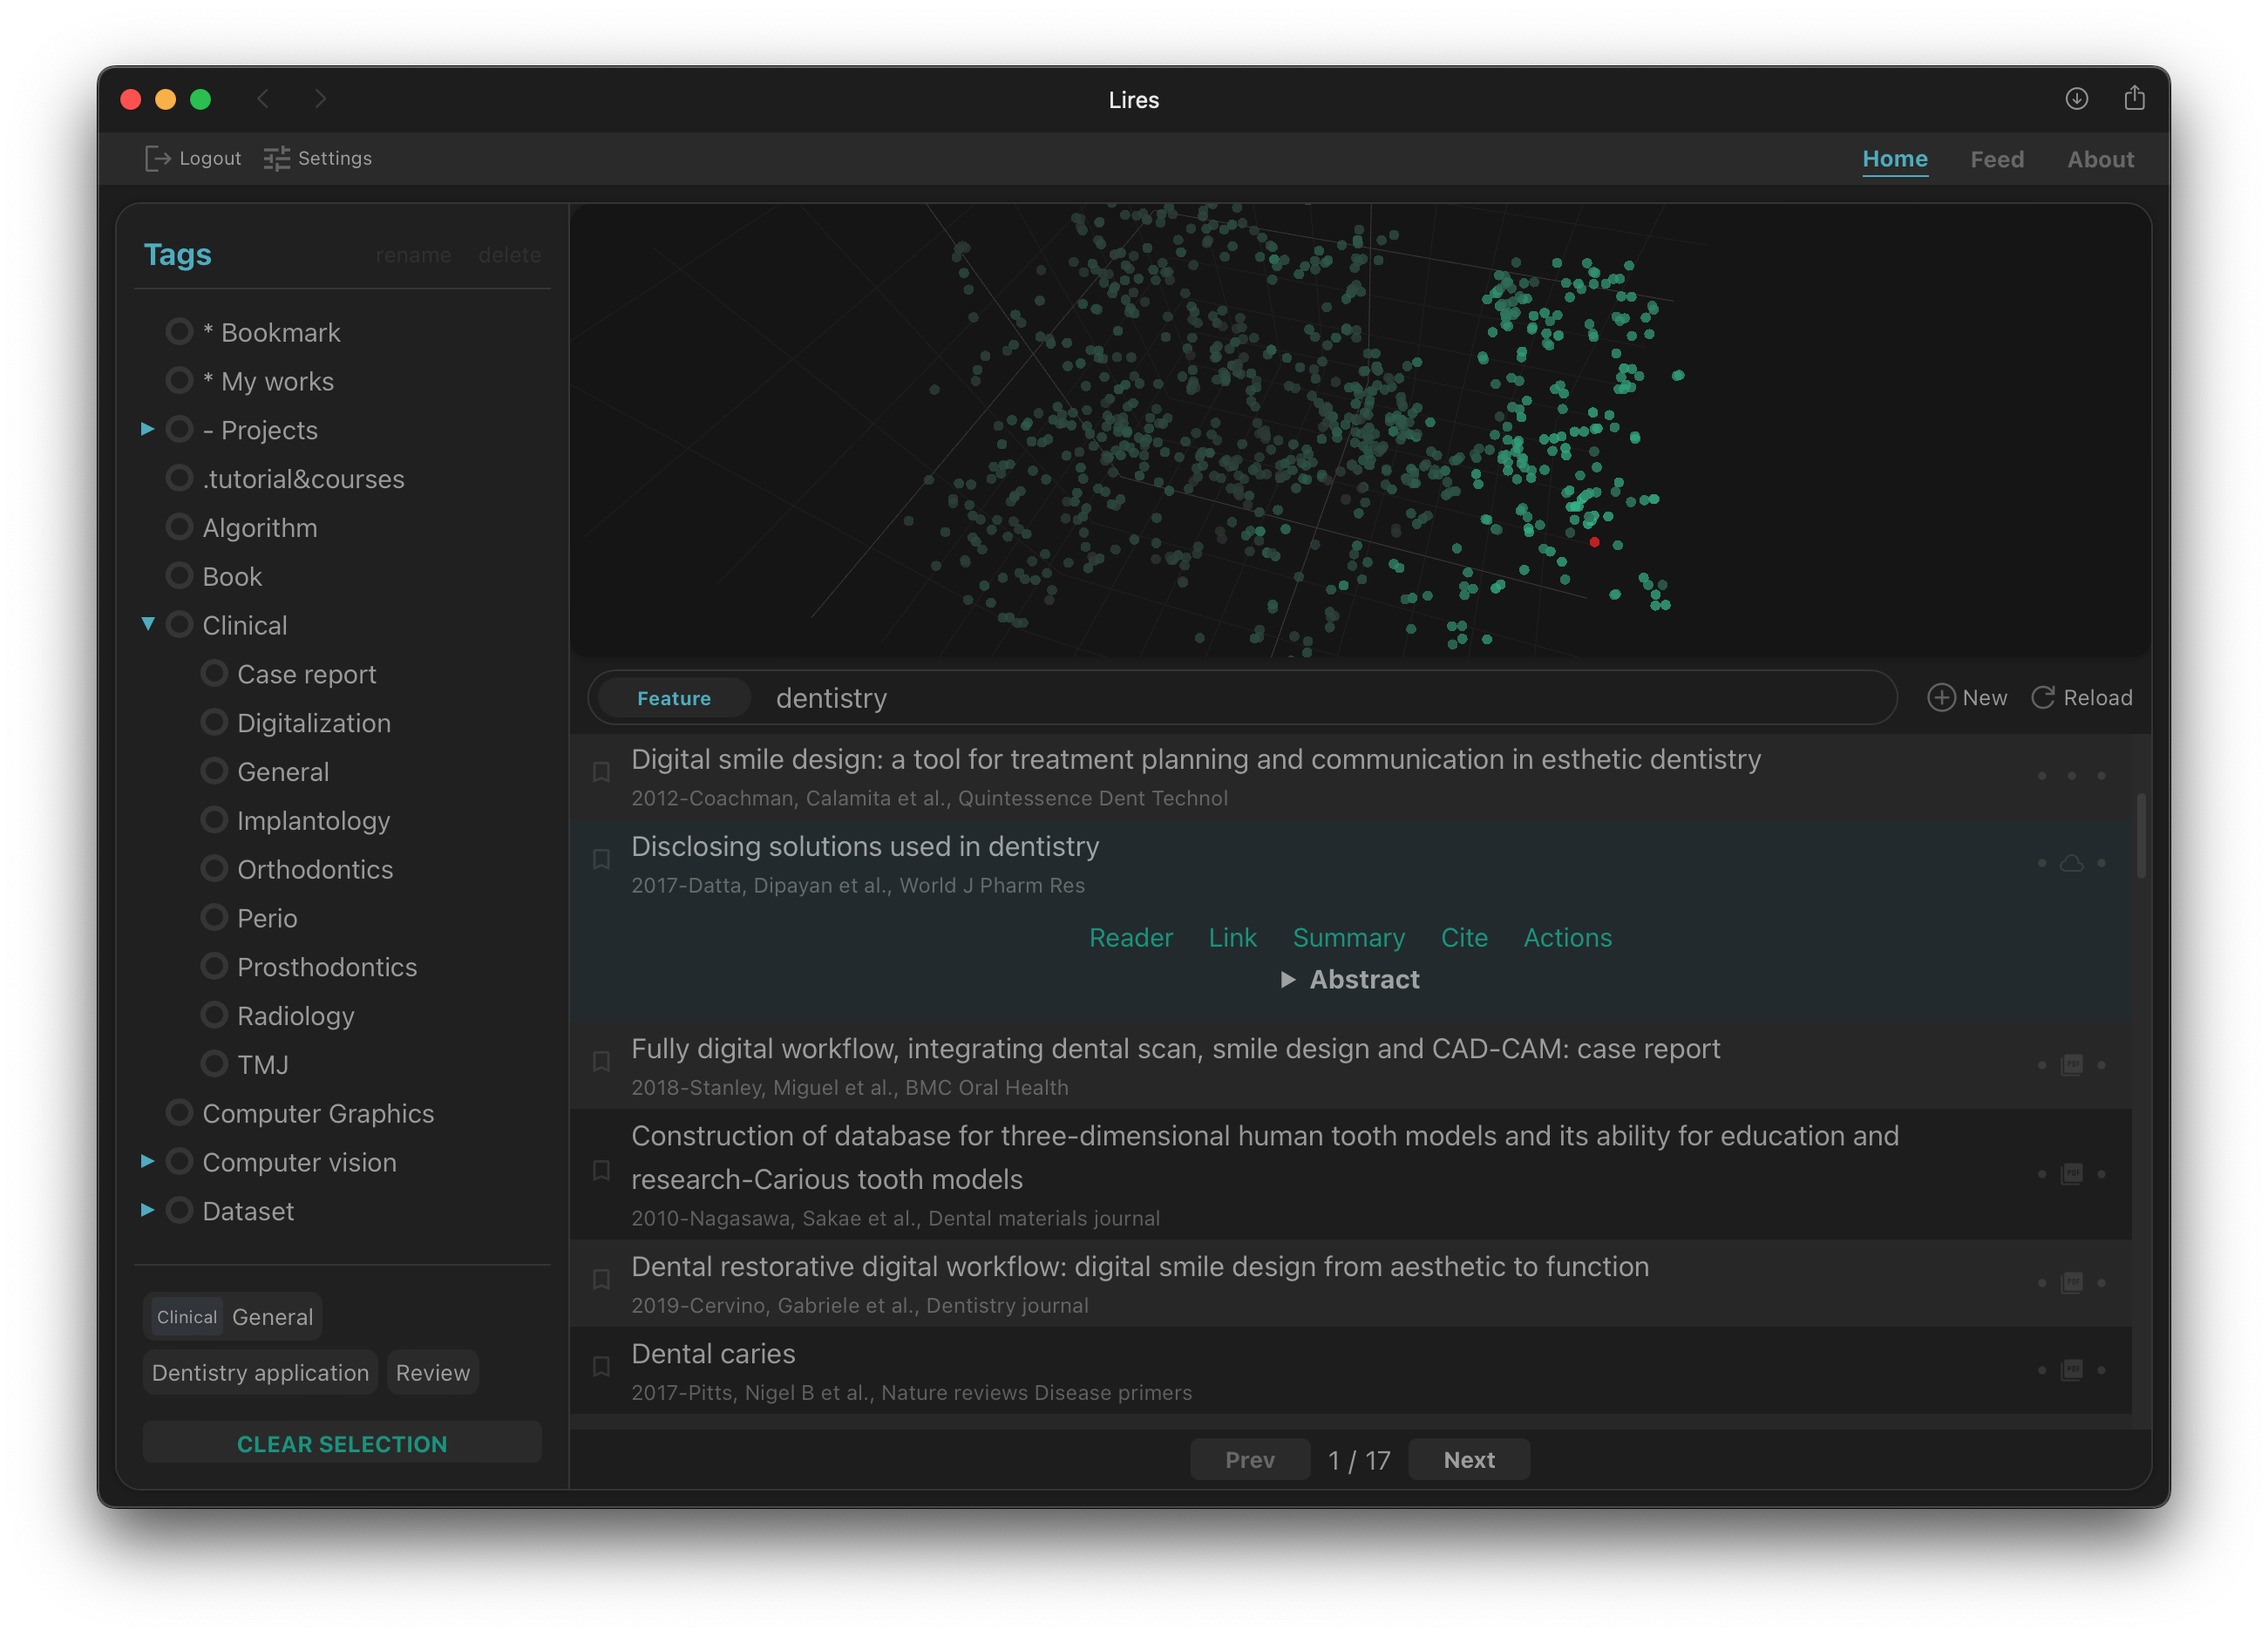Expand the Abstract disclosure triangle
Viewport: 2268px width, 1637px height.
1288,980
